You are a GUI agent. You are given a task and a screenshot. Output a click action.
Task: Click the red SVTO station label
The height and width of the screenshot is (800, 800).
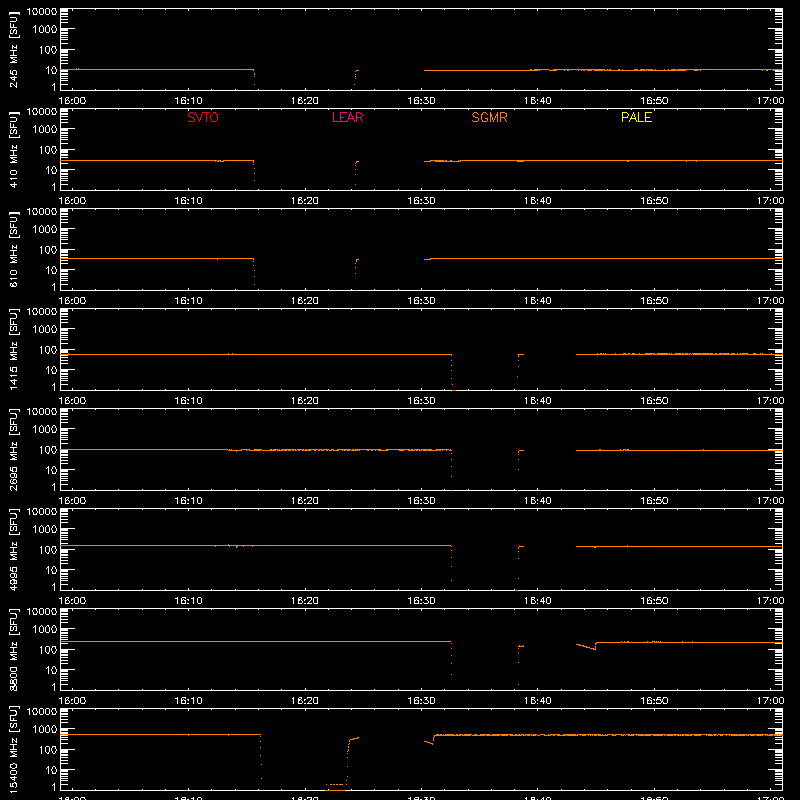point(203,117)
